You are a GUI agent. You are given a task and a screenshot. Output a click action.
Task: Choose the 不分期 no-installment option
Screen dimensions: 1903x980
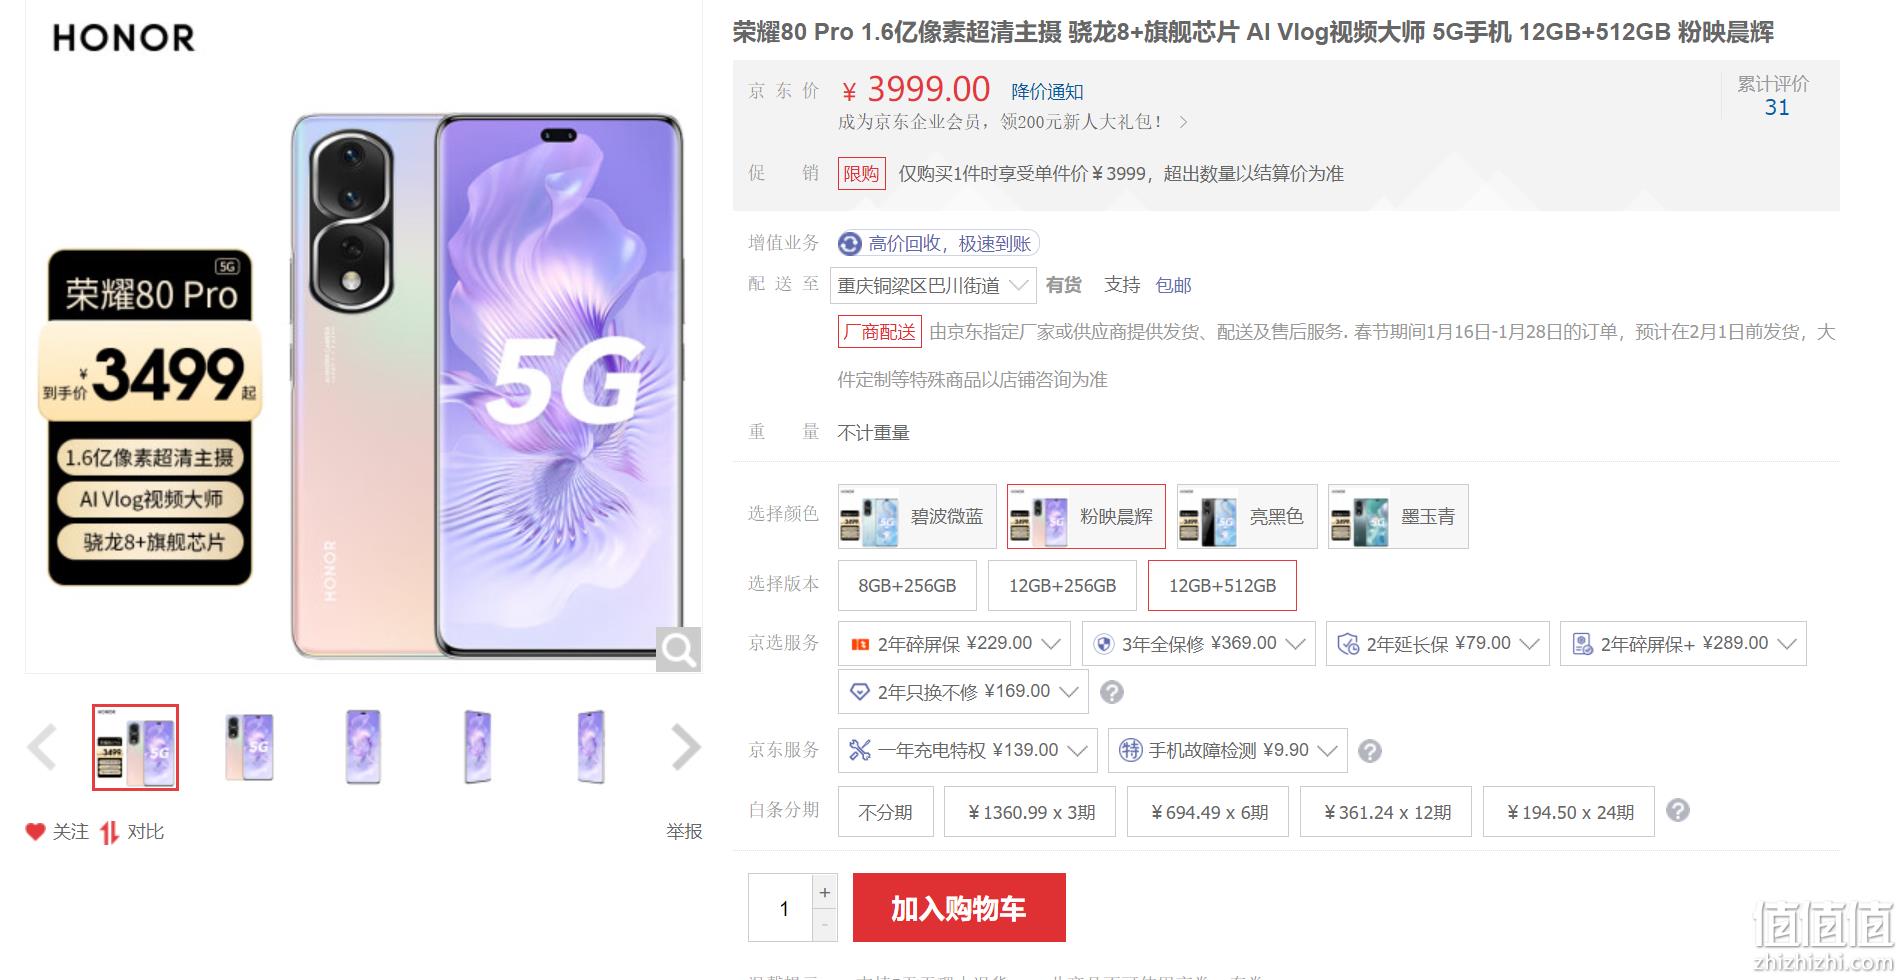pos(885,812)
